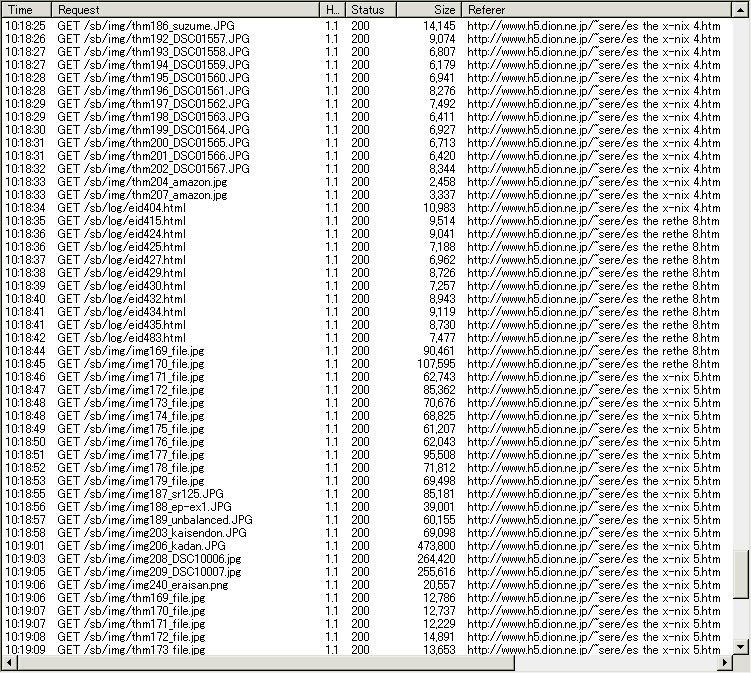This screenshot has width=751, height=673.
Task: Sort by the Request column header
Action: tap(185, 10)
